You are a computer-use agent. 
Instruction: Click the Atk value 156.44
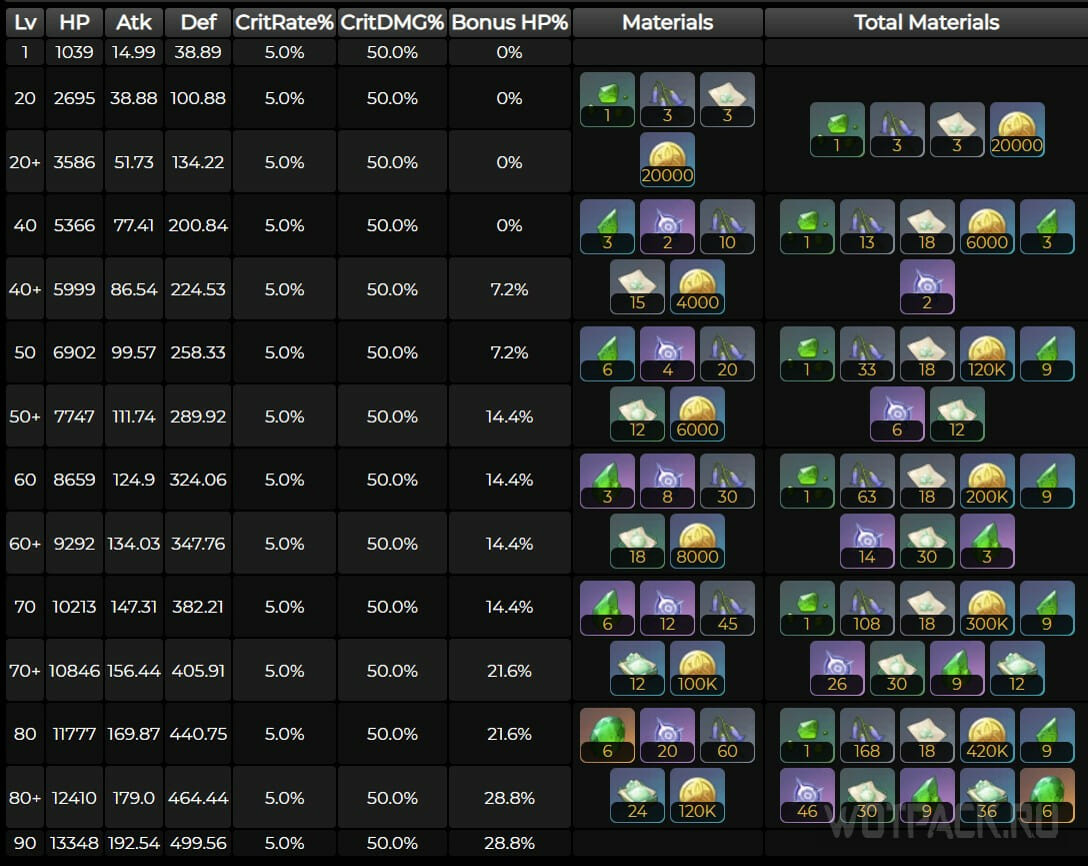pos(134,671)
